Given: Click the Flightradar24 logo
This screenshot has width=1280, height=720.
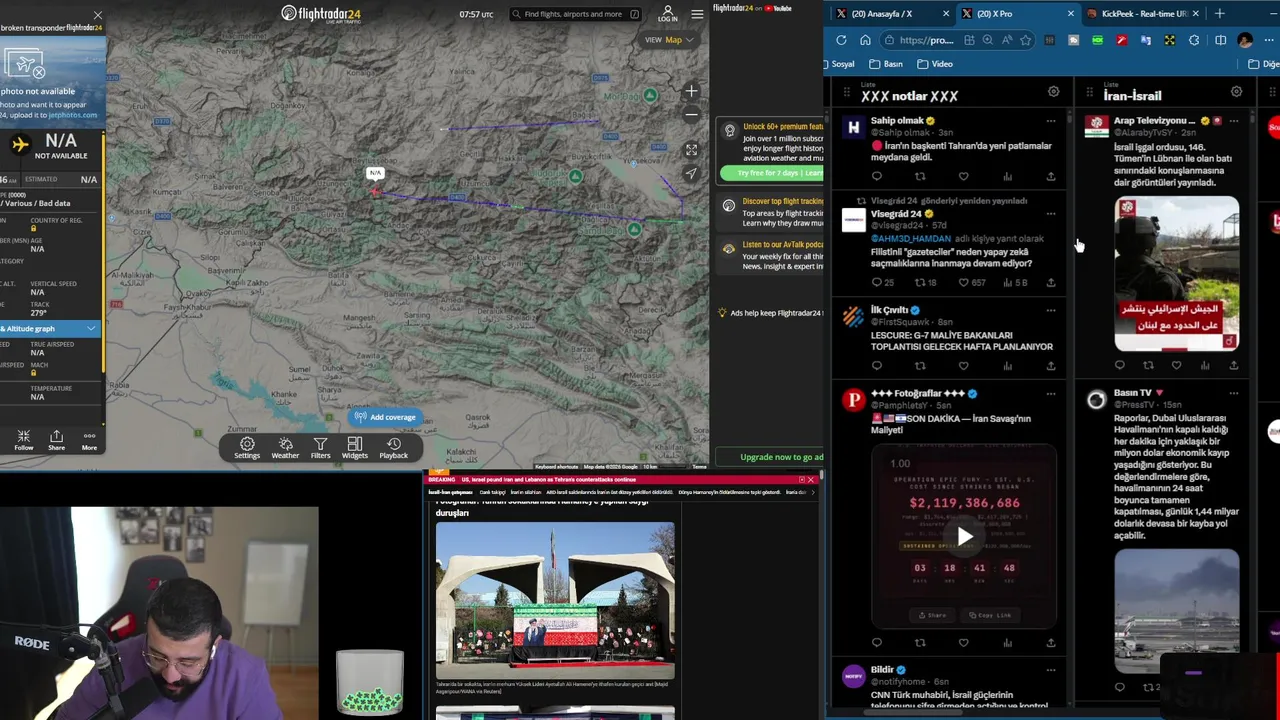Looking at the screenshot, I should coord(321,14).
